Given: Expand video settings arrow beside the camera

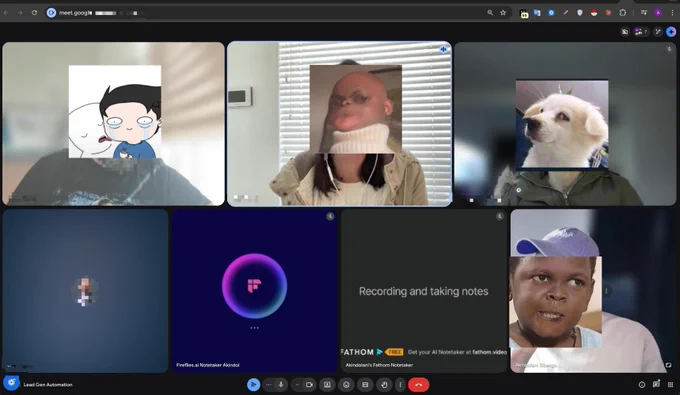Looking at the screenshot, I should (297, 385).
